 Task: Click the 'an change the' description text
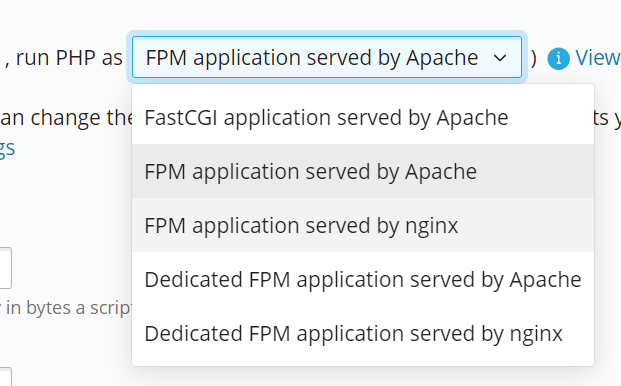click(66, 118)
